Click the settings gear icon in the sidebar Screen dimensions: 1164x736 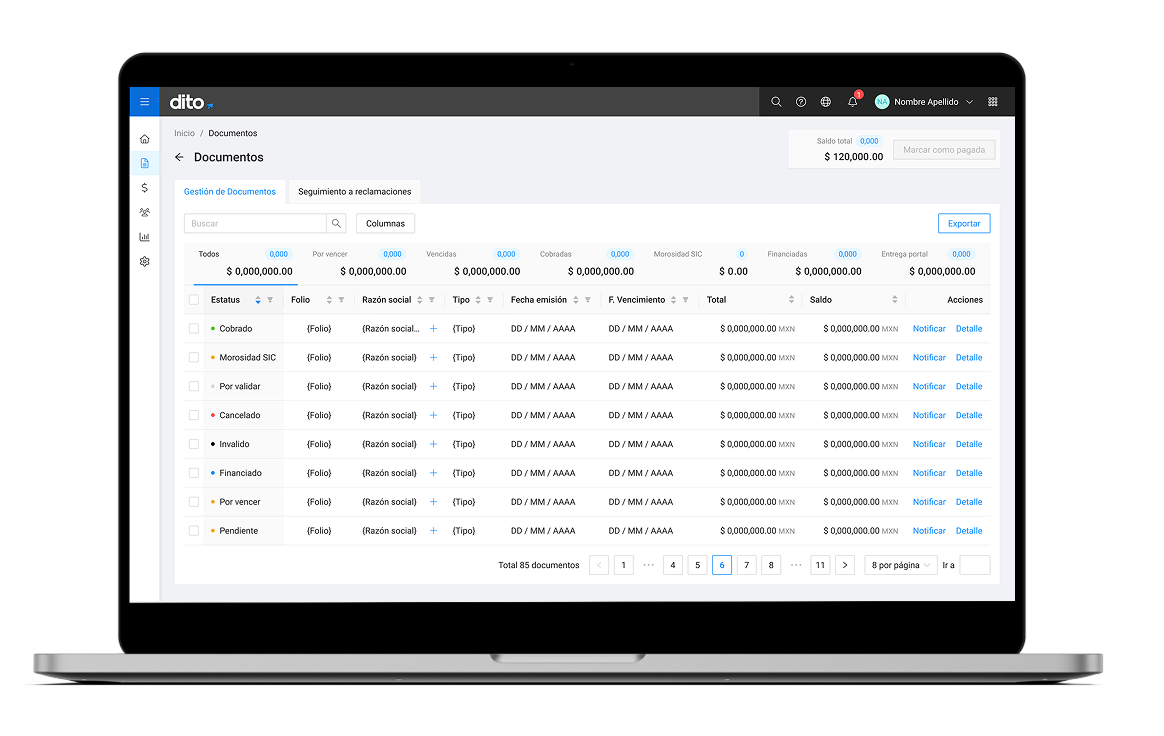tap(144, 262)
